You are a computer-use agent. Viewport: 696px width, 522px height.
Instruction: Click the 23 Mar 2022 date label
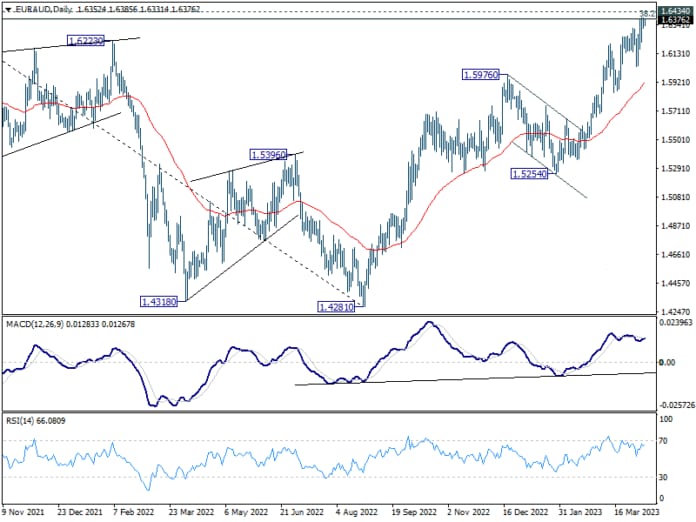(191, 512)
